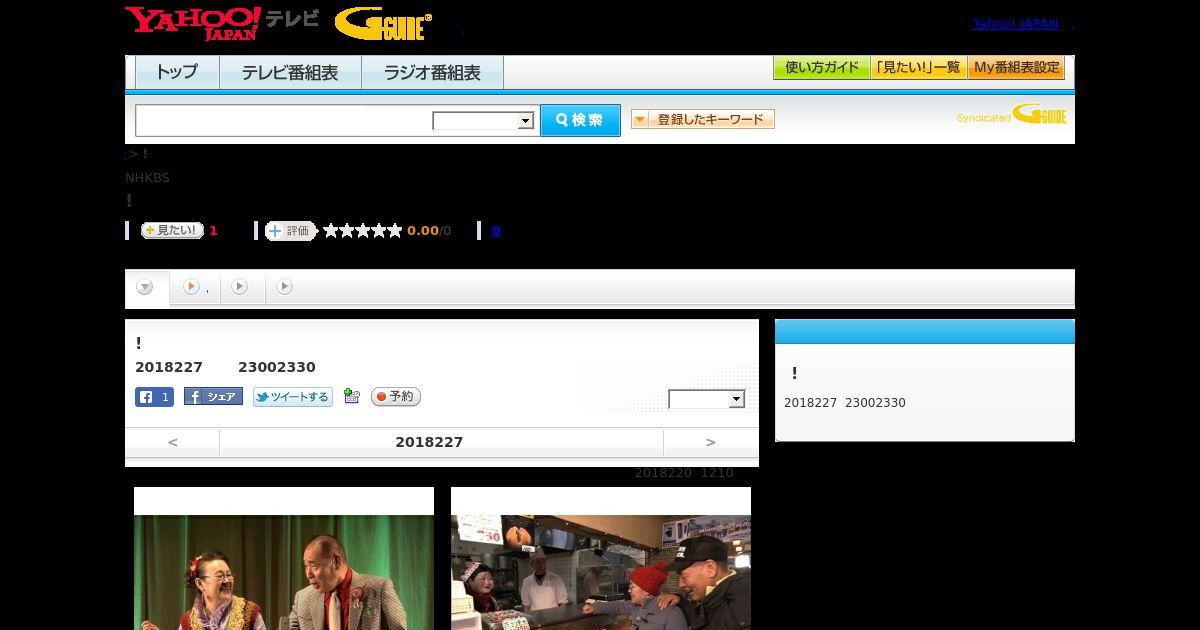Reserve recording with the 予約 button
The width and height of the screenshot is (1200, 630).
pos(396,397)
